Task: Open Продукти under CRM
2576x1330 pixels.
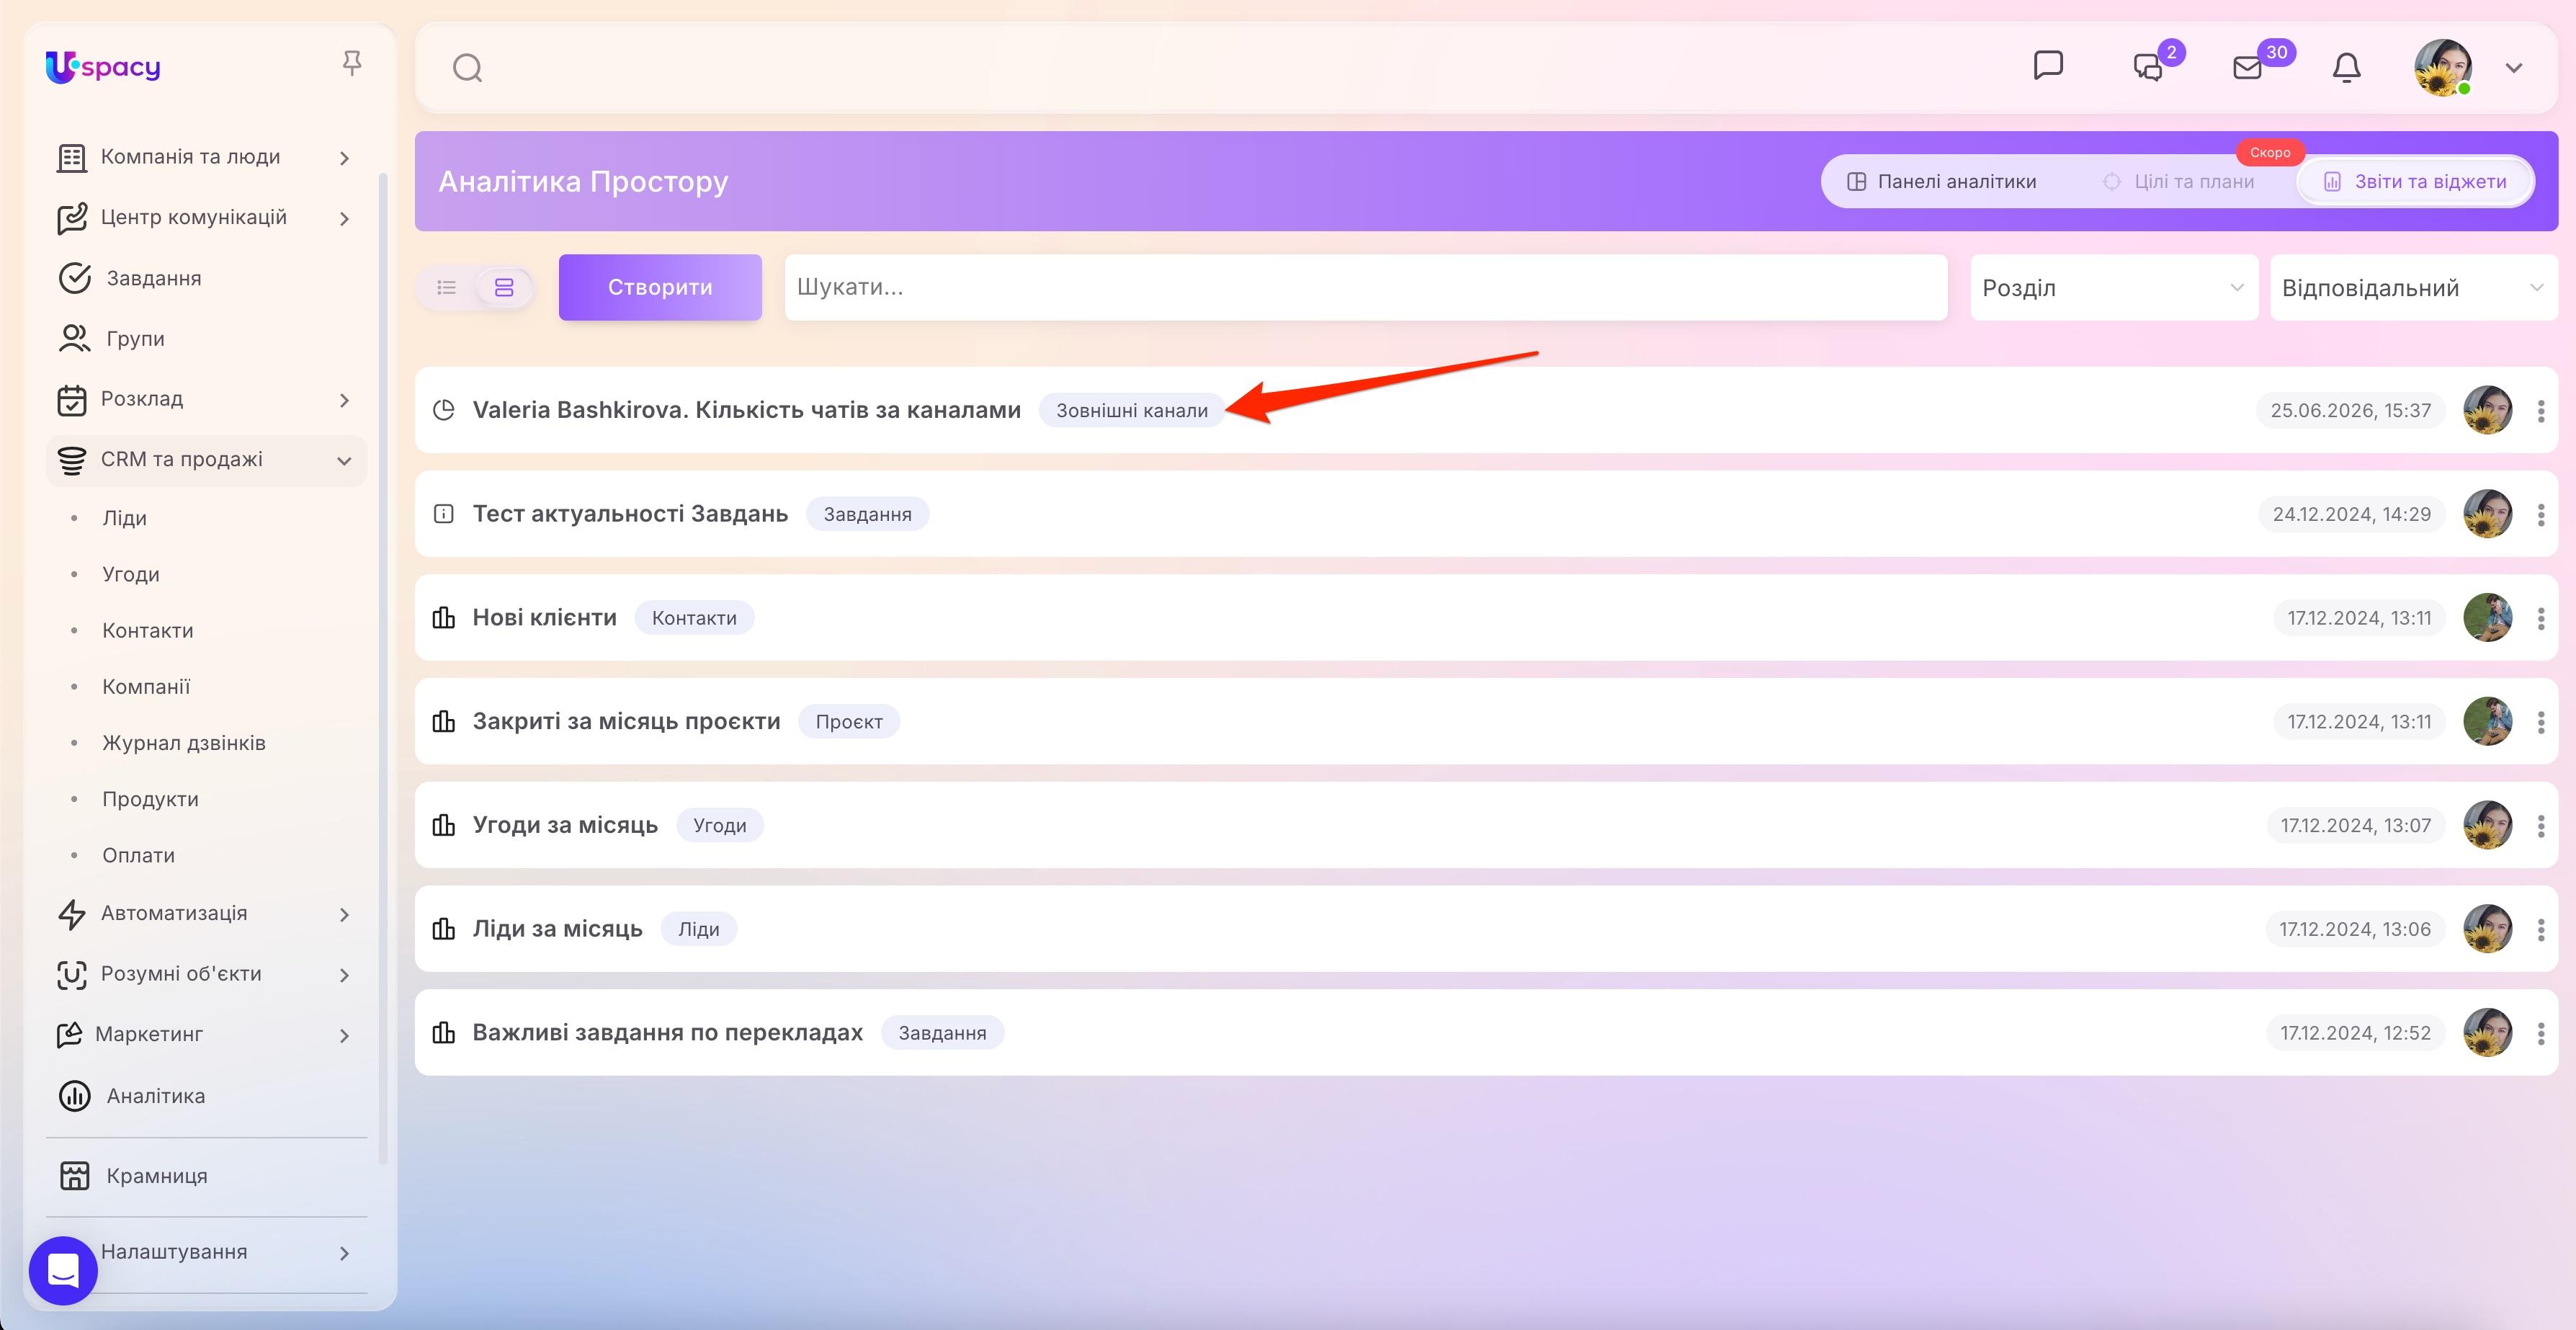Action: [150, 799]
